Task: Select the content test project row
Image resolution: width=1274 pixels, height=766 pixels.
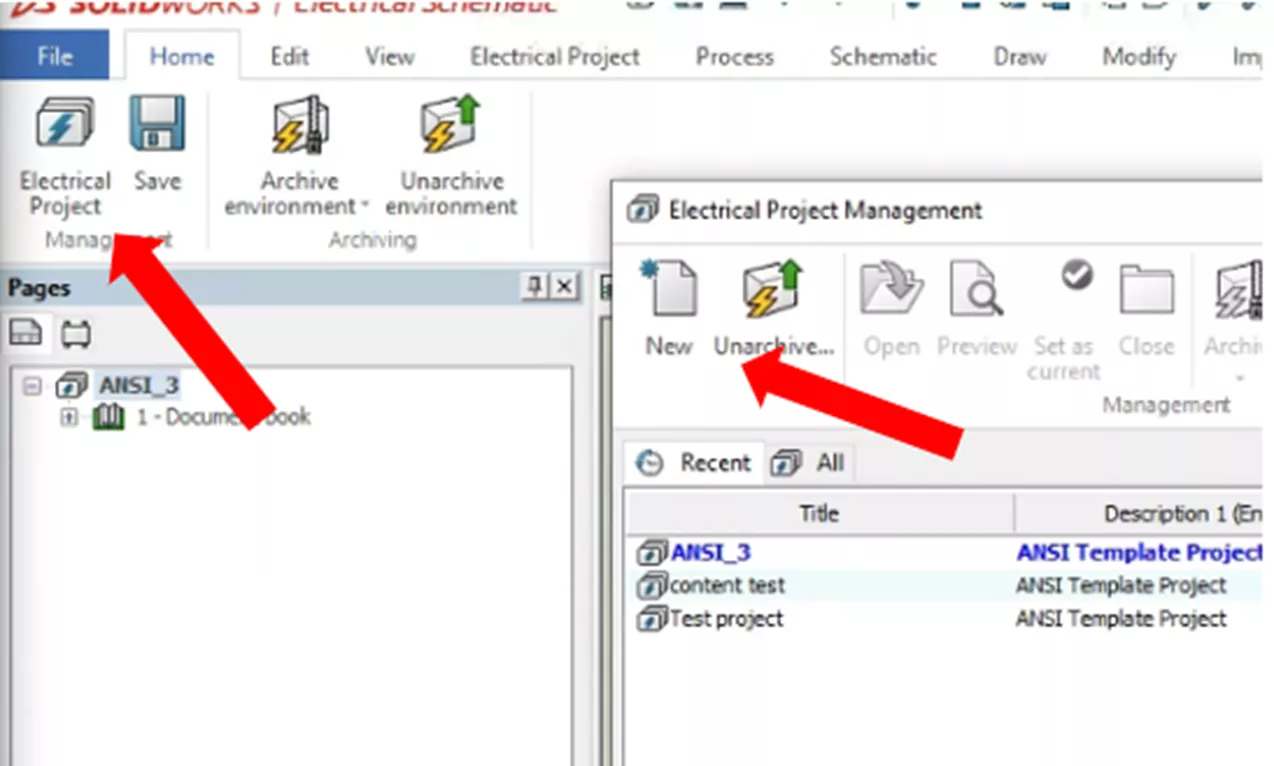Action: point(944,586)
